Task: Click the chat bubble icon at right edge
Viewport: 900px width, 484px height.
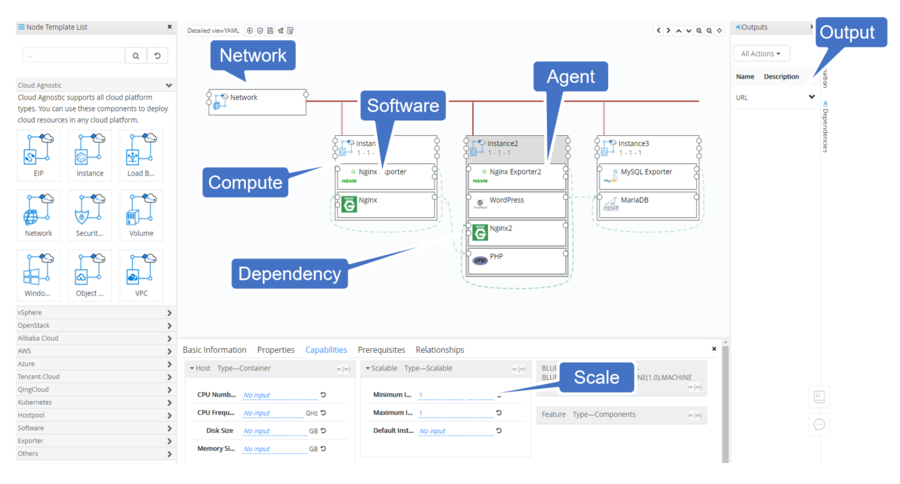Action: [x=819, y=425]
